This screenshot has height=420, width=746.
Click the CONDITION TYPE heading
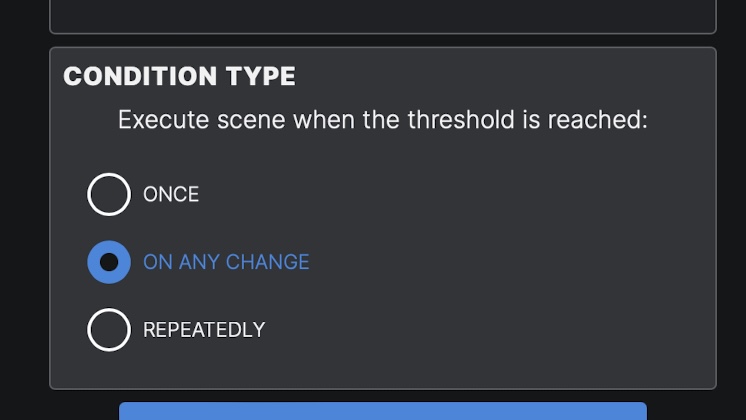179,77
